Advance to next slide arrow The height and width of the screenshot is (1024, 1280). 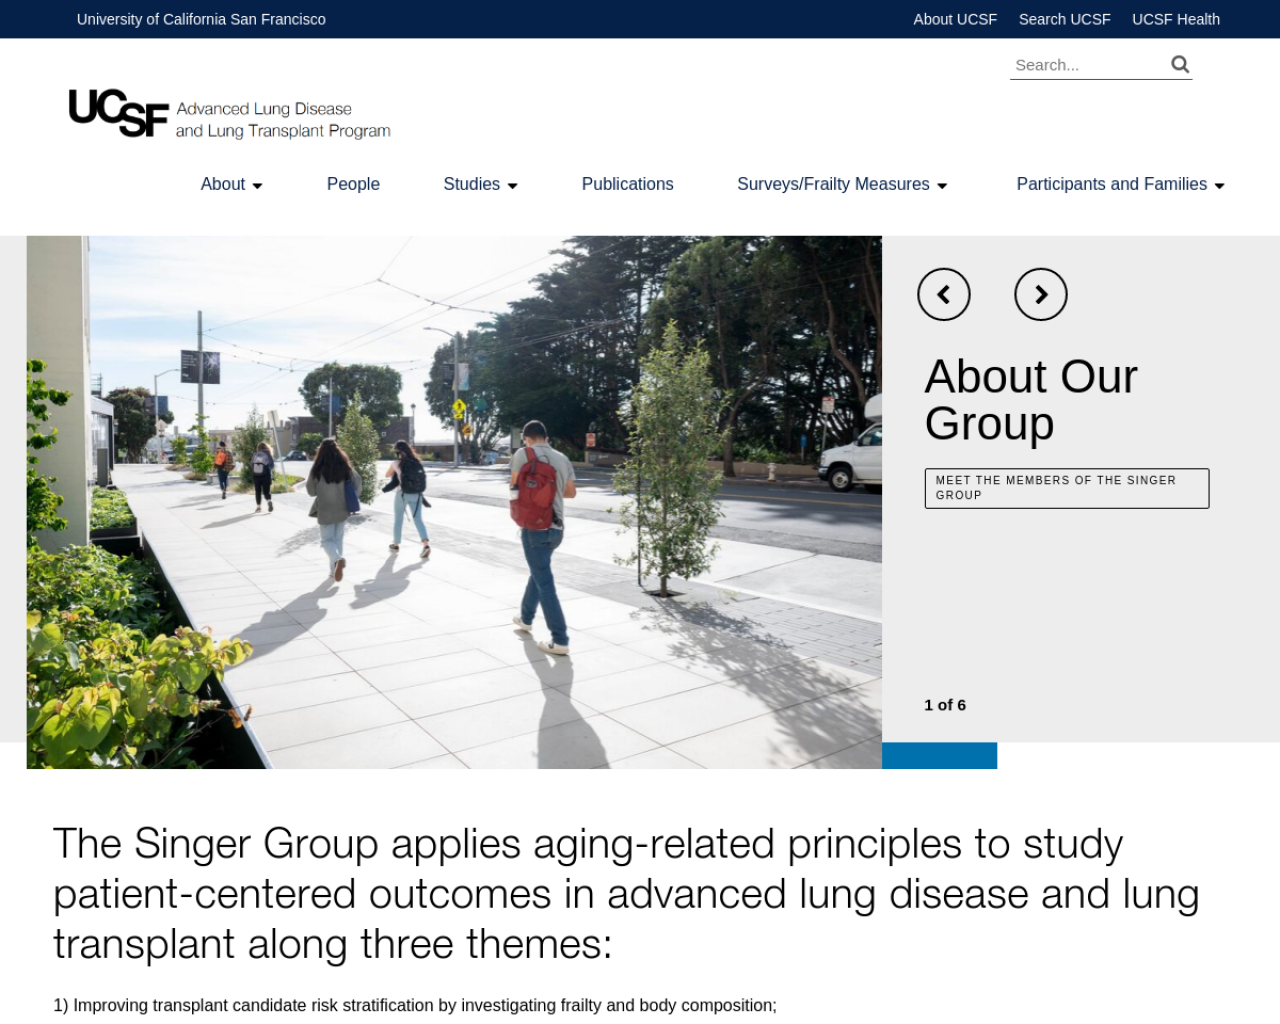(1040, 295)
